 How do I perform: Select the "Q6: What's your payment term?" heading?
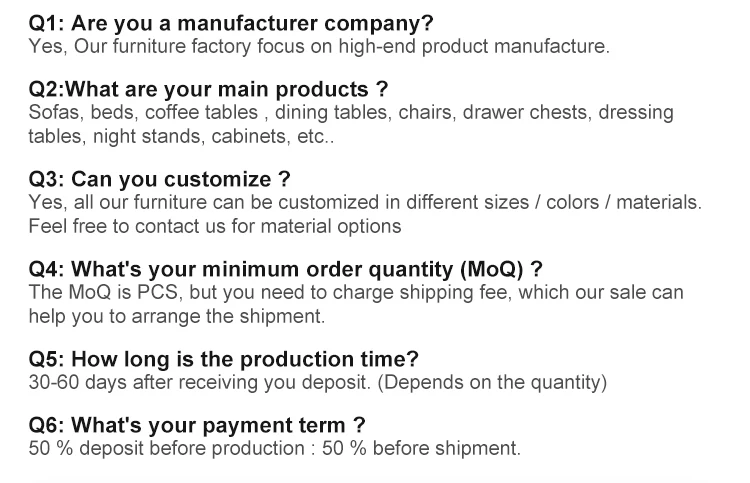[197, 426]
